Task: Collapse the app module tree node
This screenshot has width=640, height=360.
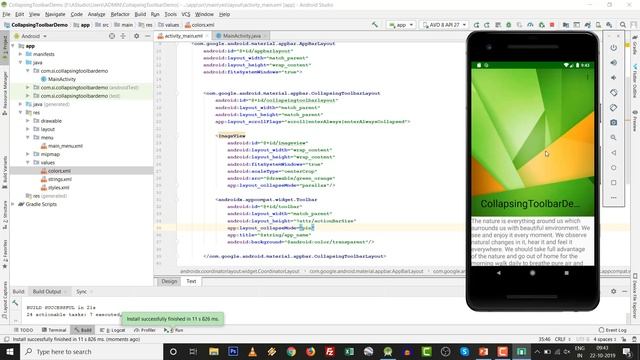Action: click(x=13, y=46)
